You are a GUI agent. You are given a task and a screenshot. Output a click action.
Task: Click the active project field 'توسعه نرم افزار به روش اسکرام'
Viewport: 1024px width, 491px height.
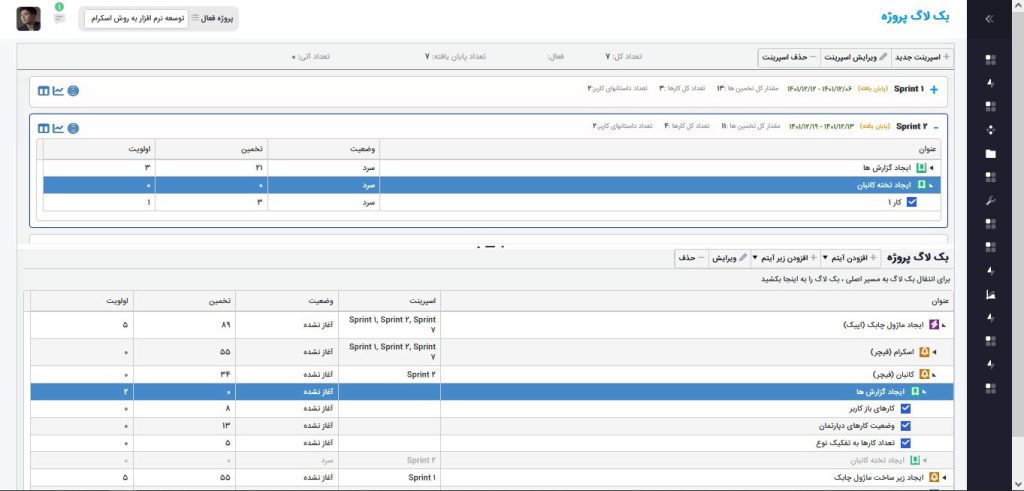136,18
